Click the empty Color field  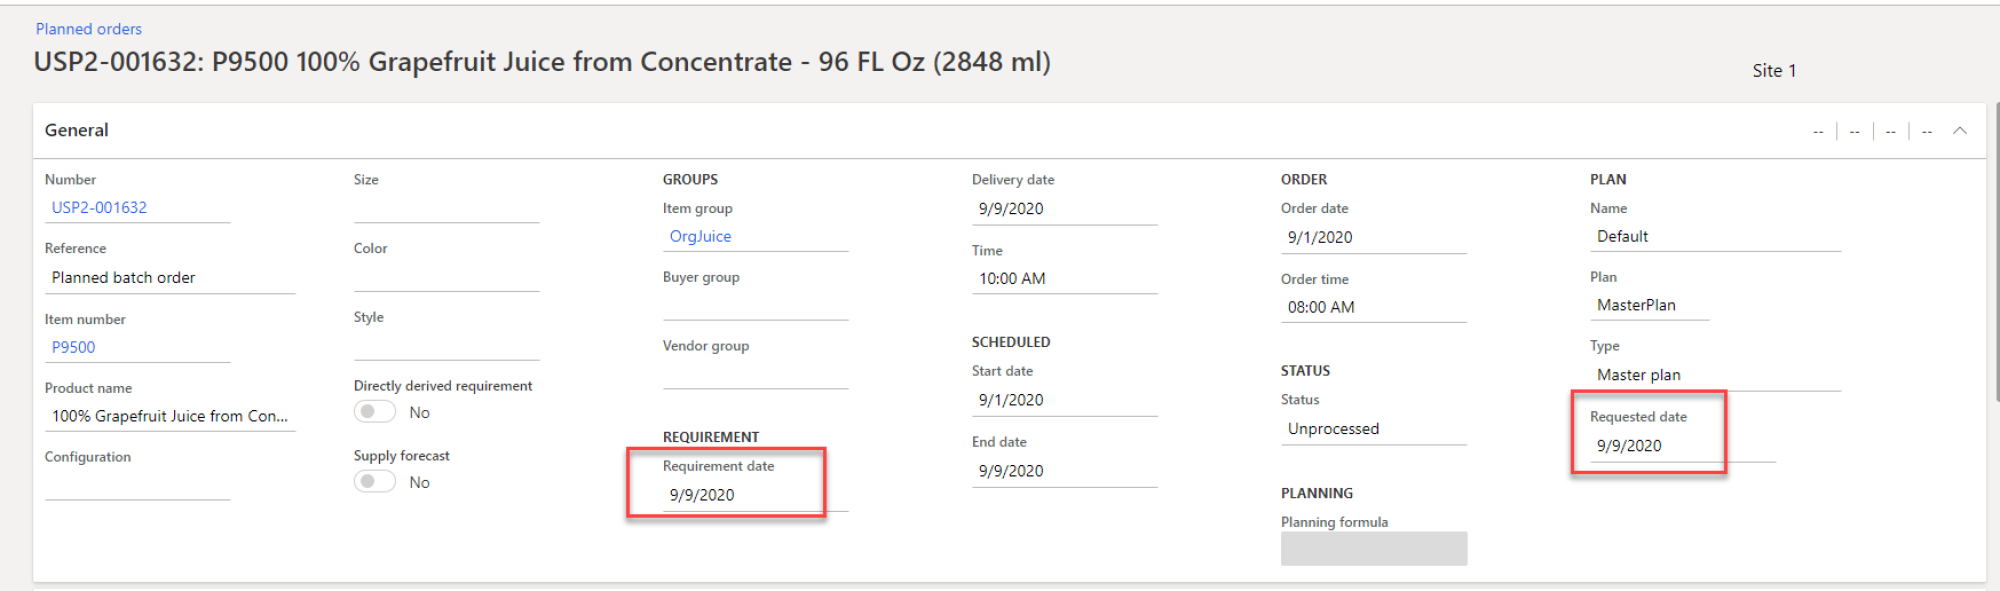447,277
